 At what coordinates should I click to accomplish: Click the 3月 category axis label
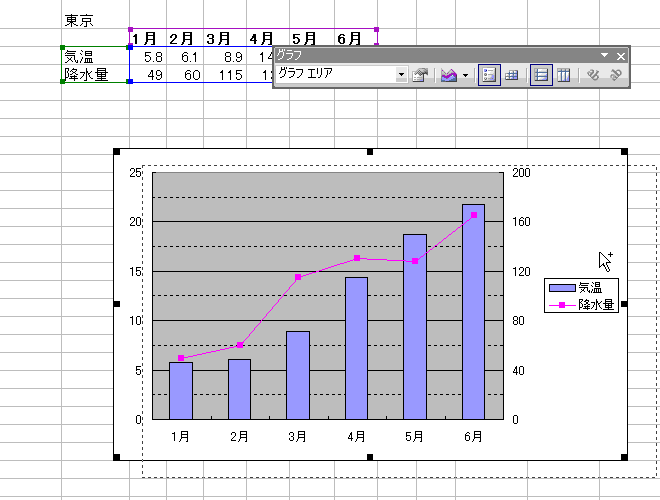click(298, 436)
